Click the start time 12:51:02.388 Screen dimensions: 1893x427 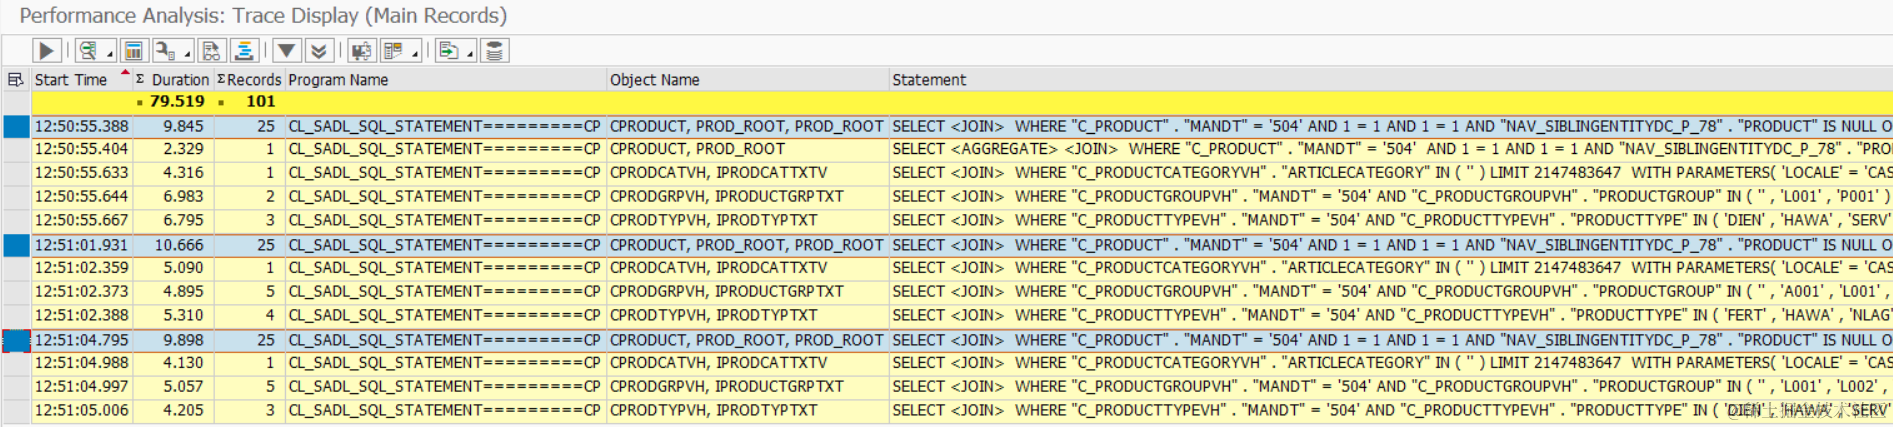point(82,315)
